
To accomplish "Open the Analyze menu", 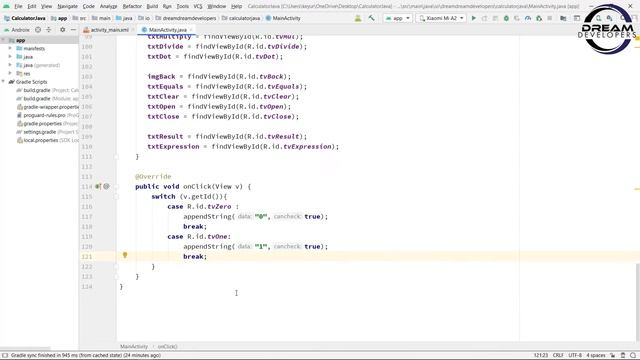I will [x=108, y=7].
